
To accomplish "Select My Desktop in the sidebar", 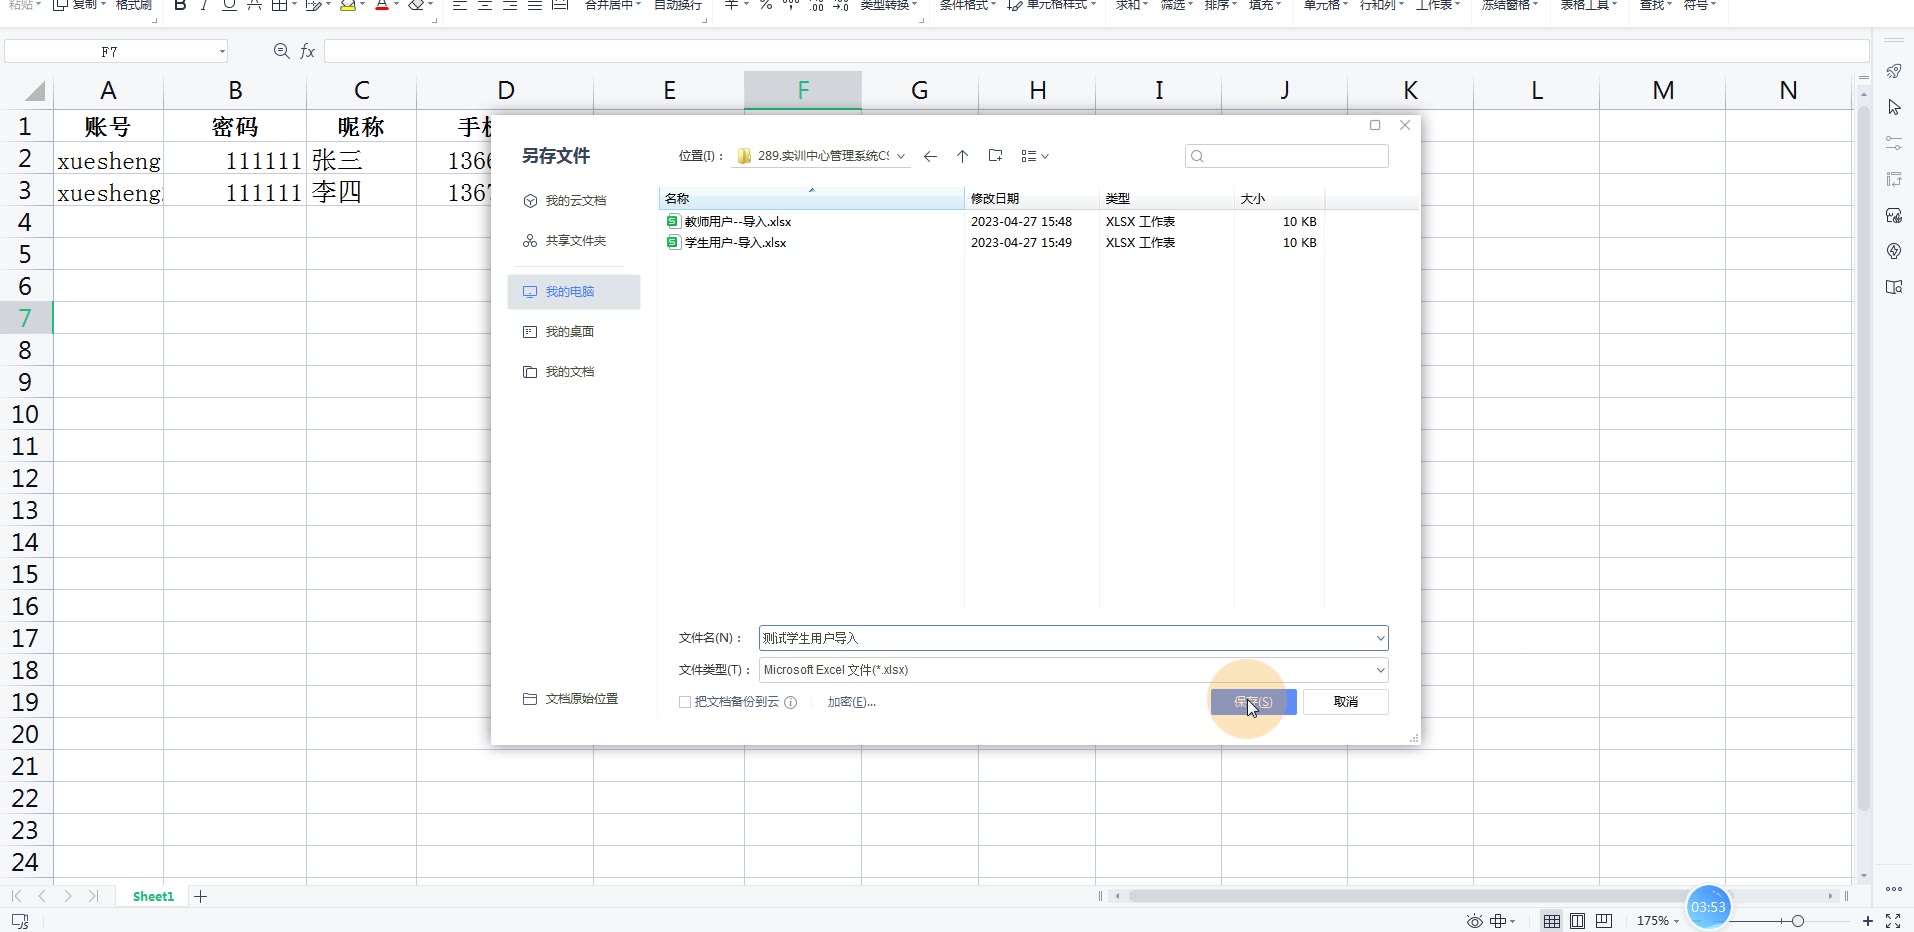I will [569, 332].
